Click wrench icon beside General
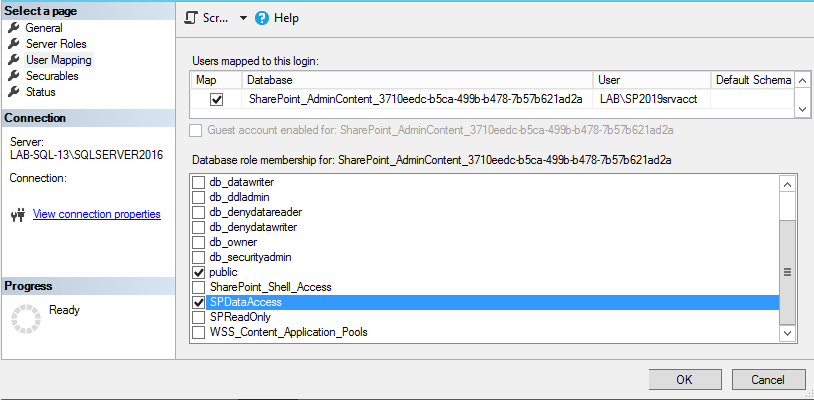This screenshot has width=814, height=400. coord(14,28)
